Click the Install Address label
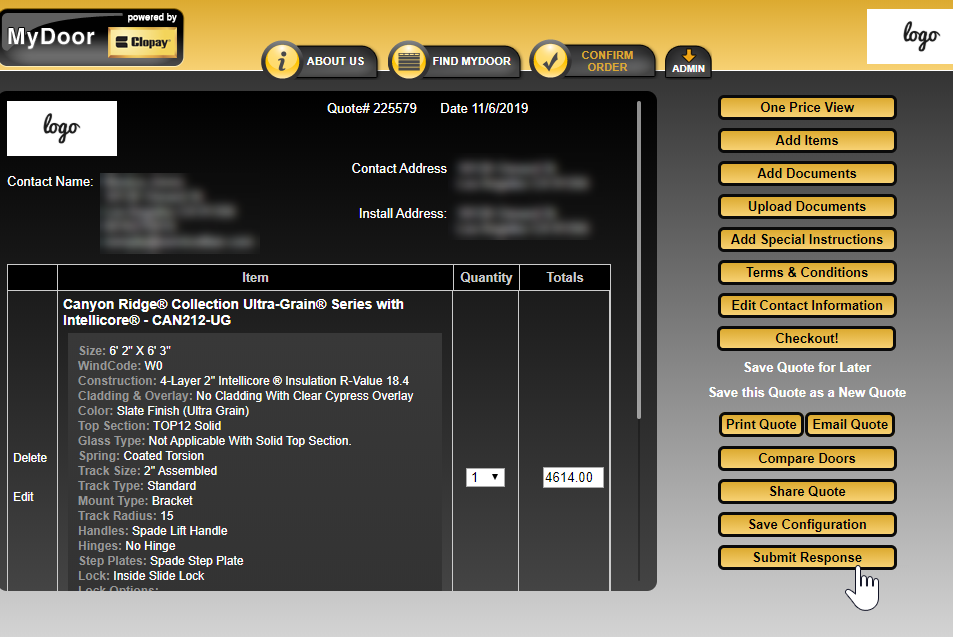The height and width of the screenshot is (637, 953). click(402, 213)
